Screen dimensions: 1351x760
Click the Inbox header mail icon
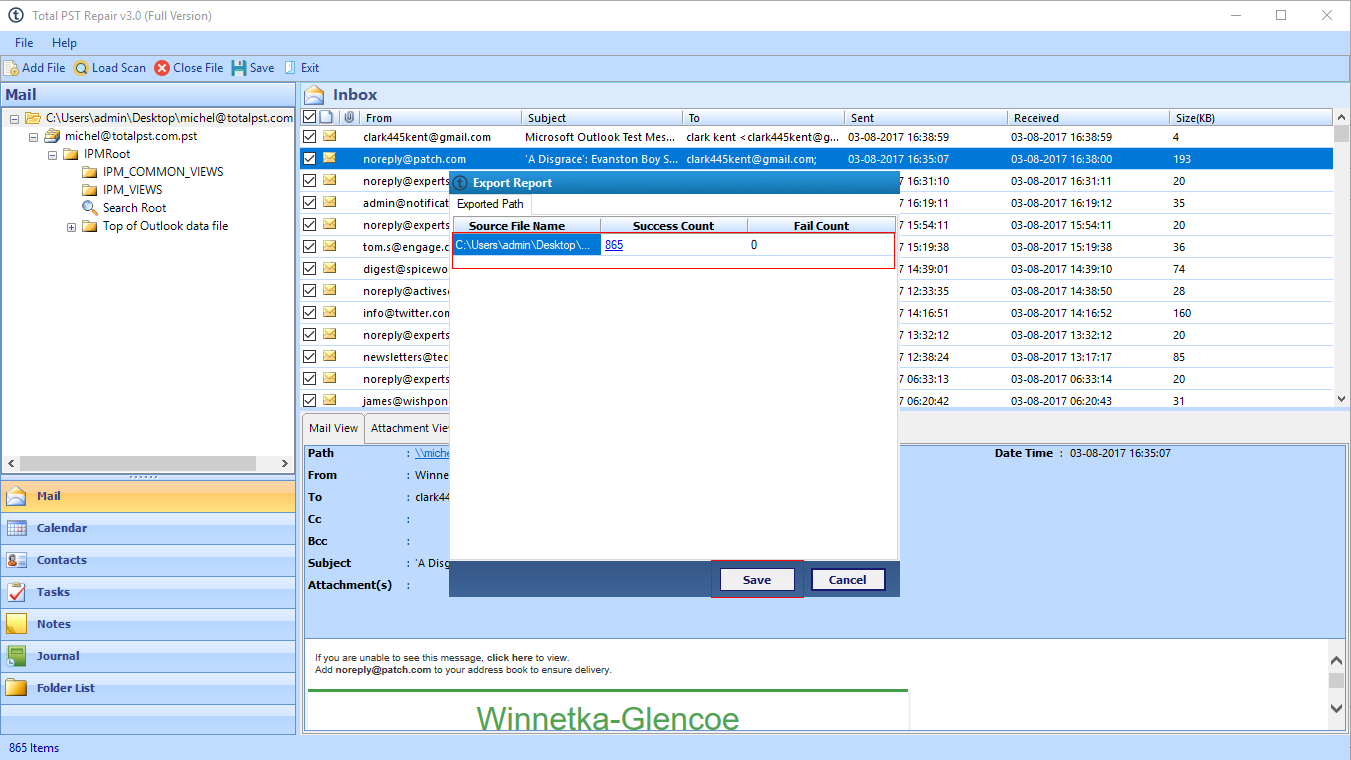pyautogui.click(x=315, y=95)
